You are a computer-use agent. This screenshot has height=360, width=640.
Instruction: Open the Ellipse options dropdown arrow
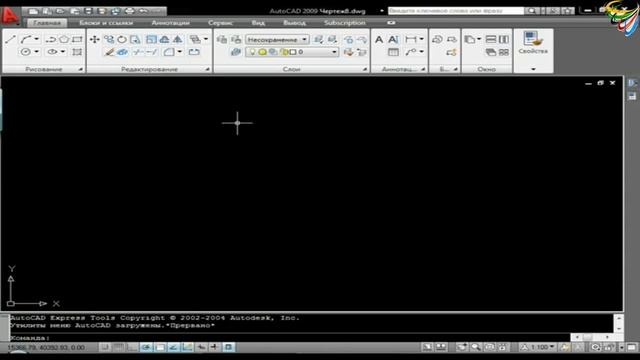coord(63,52)
